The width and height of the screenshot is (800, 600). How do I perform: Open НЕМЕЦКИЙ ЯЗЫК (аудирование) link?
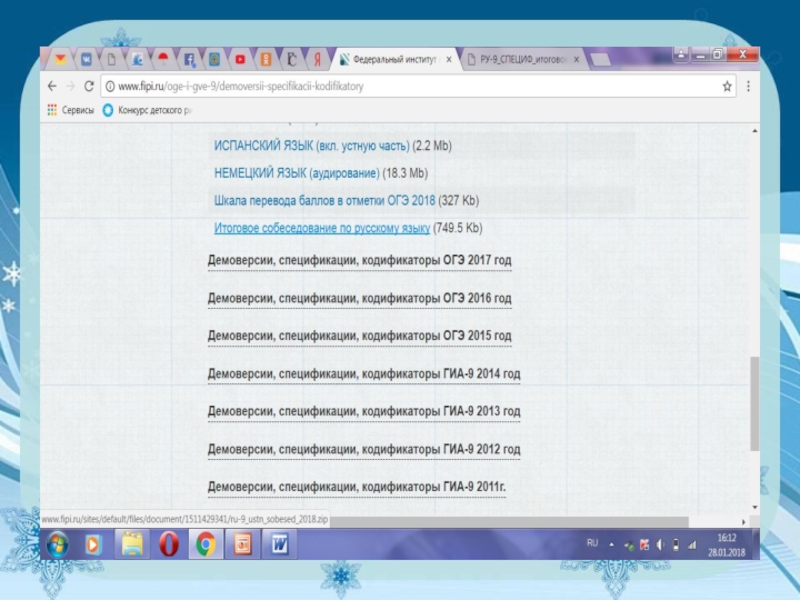click(297, 173)
